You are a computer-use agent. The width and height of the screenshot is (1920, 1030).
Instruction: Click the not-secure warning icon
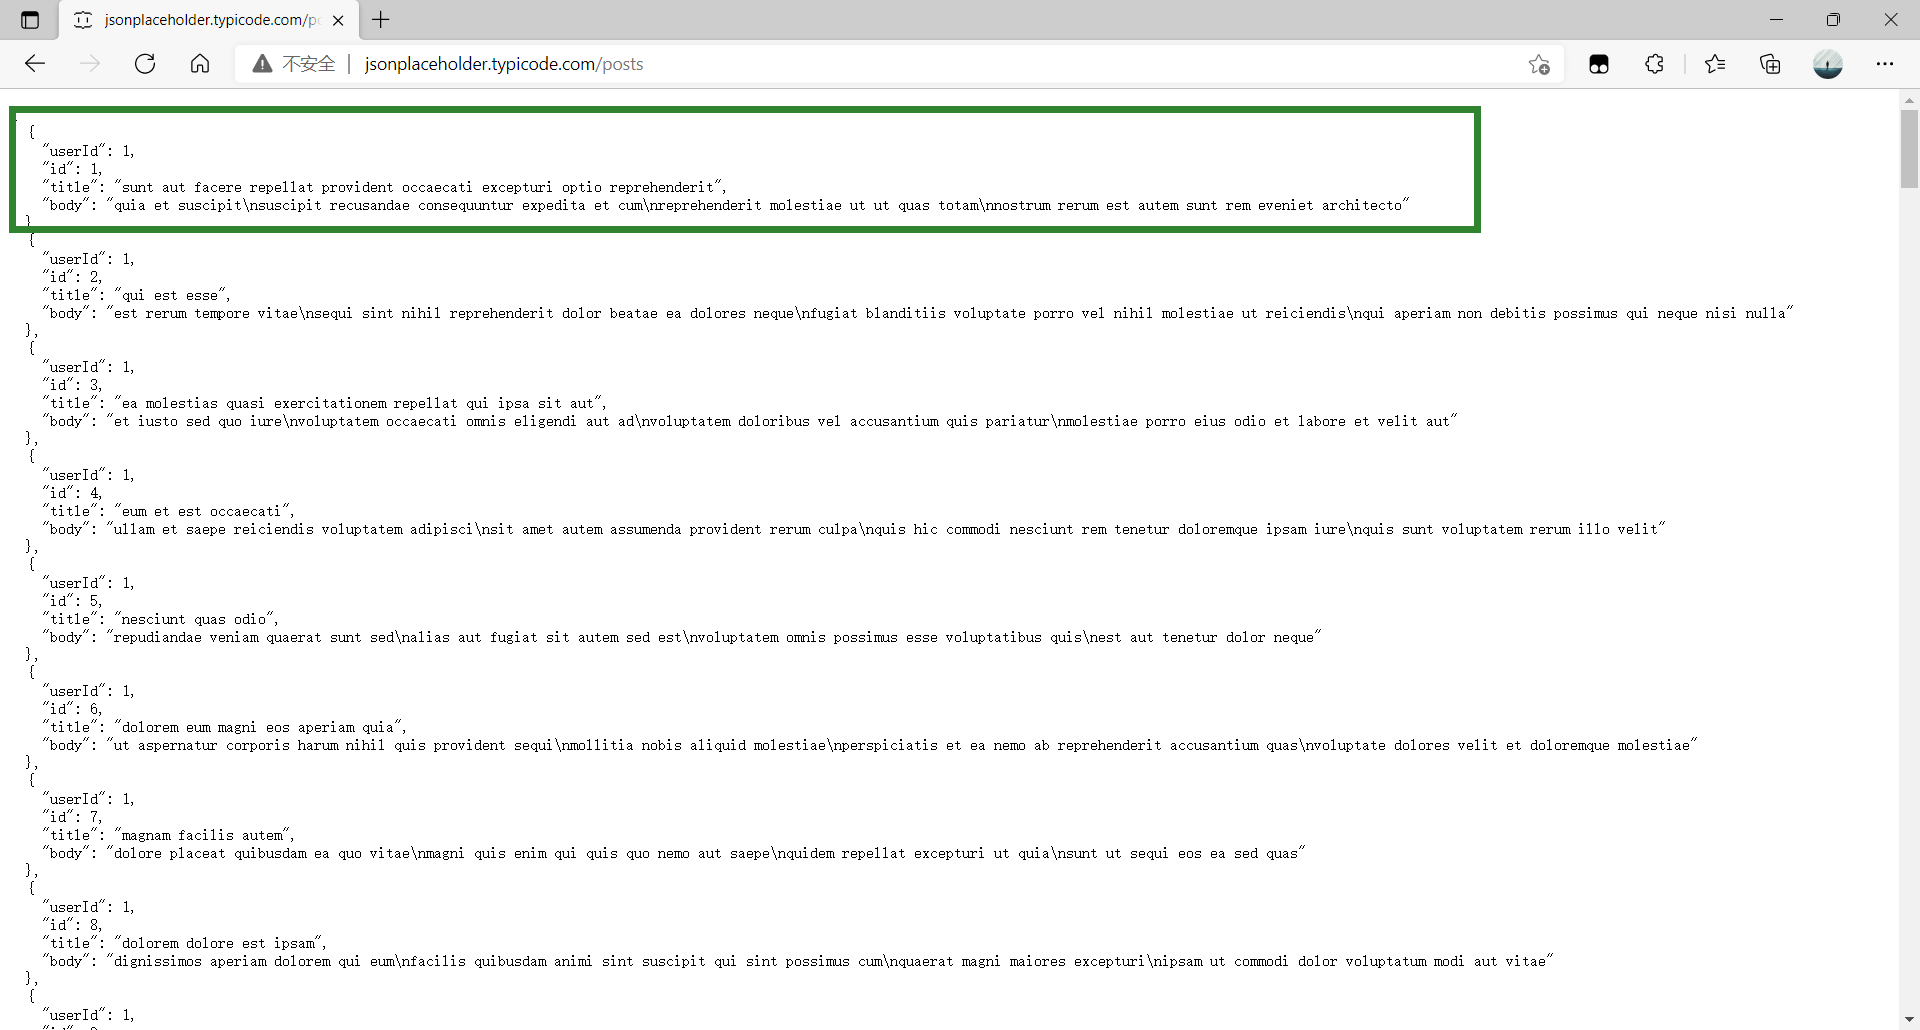[262, 64]
